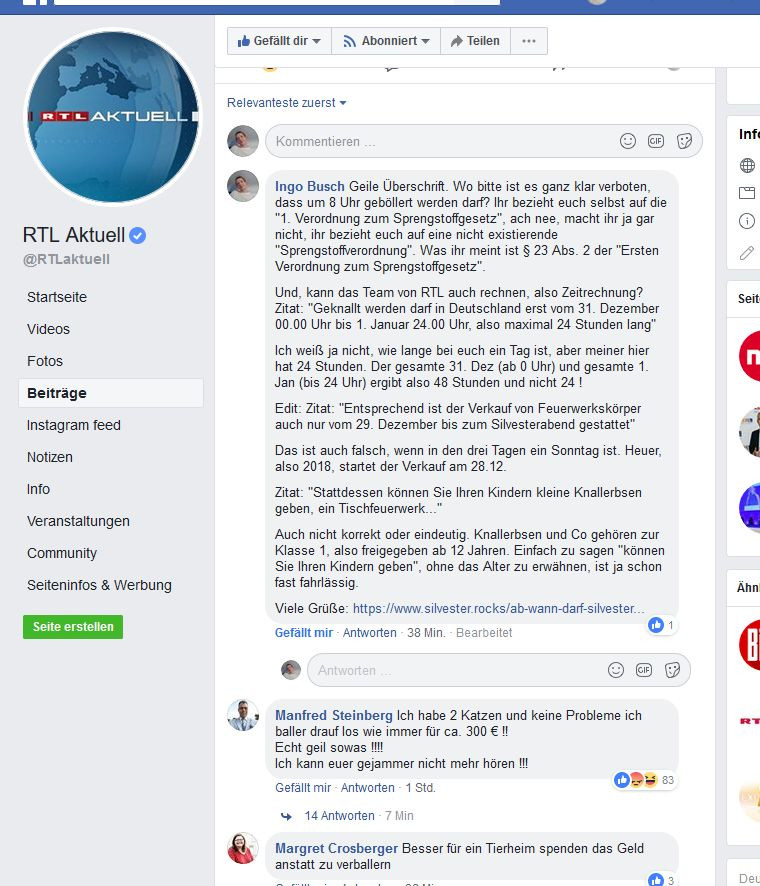Add a GIF to the Antworten reply

[x=644, y=670]
